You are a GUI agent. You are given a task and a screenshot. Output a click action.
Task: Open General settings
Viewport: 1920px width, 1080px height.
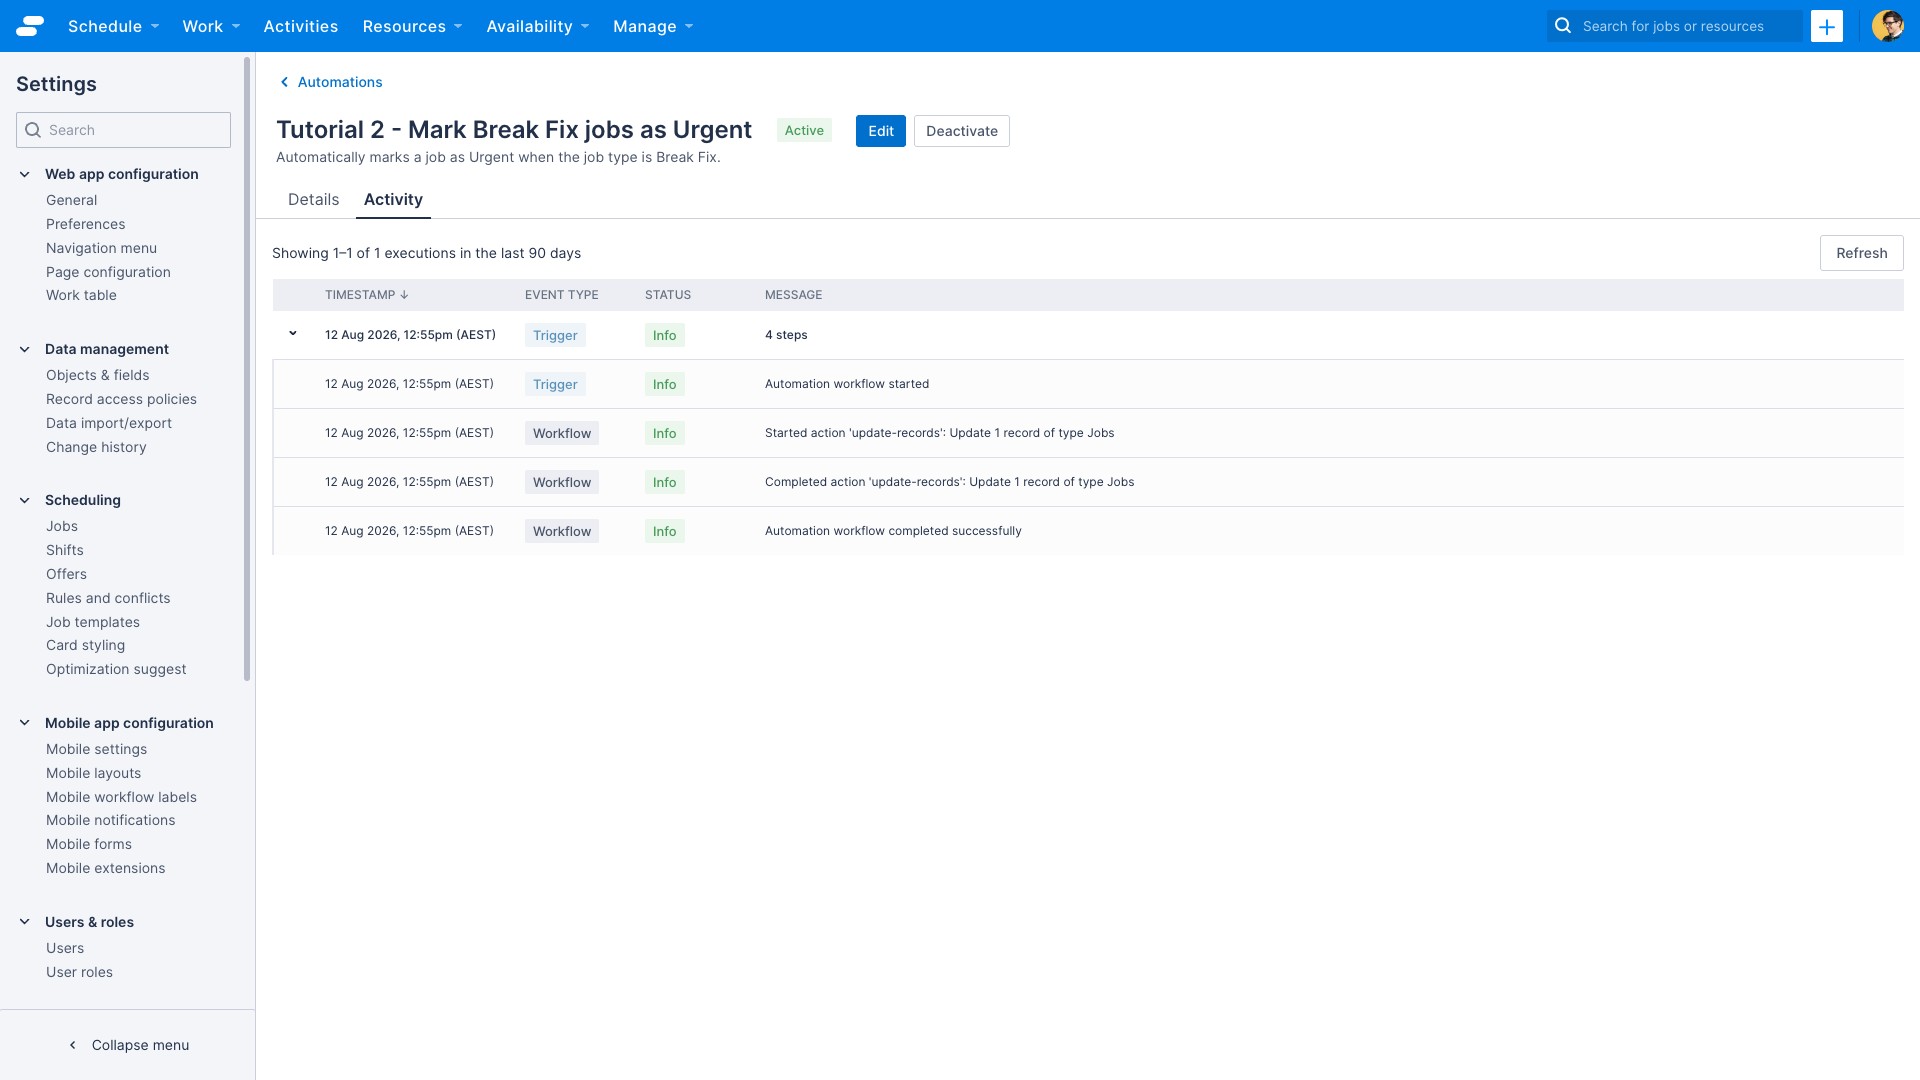click(x=72, y=200)
